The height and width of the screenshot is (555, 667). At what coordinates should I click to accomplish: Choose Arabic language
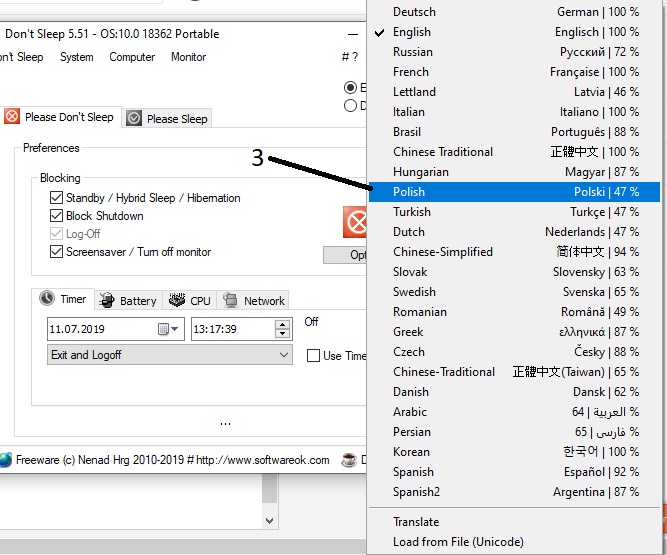coord(514,412)
